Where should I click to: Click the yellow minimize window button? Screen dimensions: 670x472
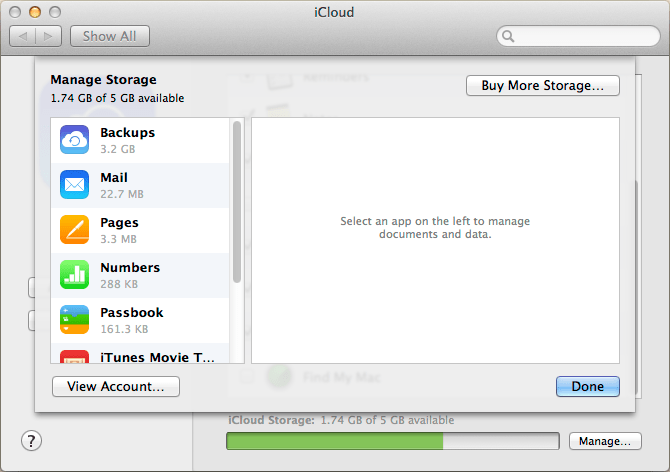click(35, 12)
